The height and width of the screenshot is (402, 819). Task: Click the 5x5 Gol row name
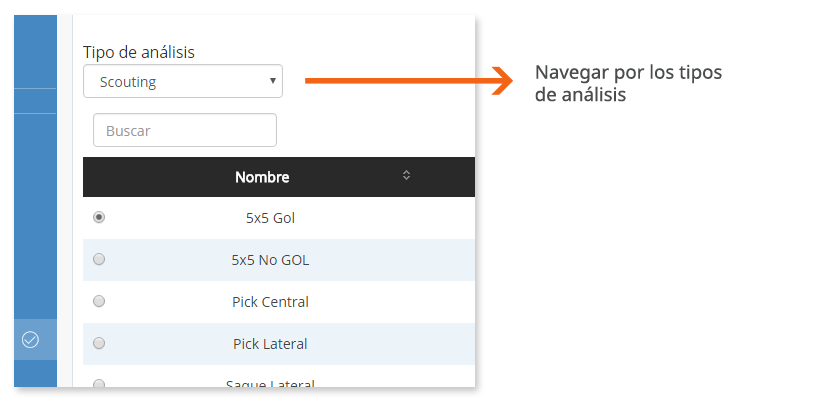[270, 217]
